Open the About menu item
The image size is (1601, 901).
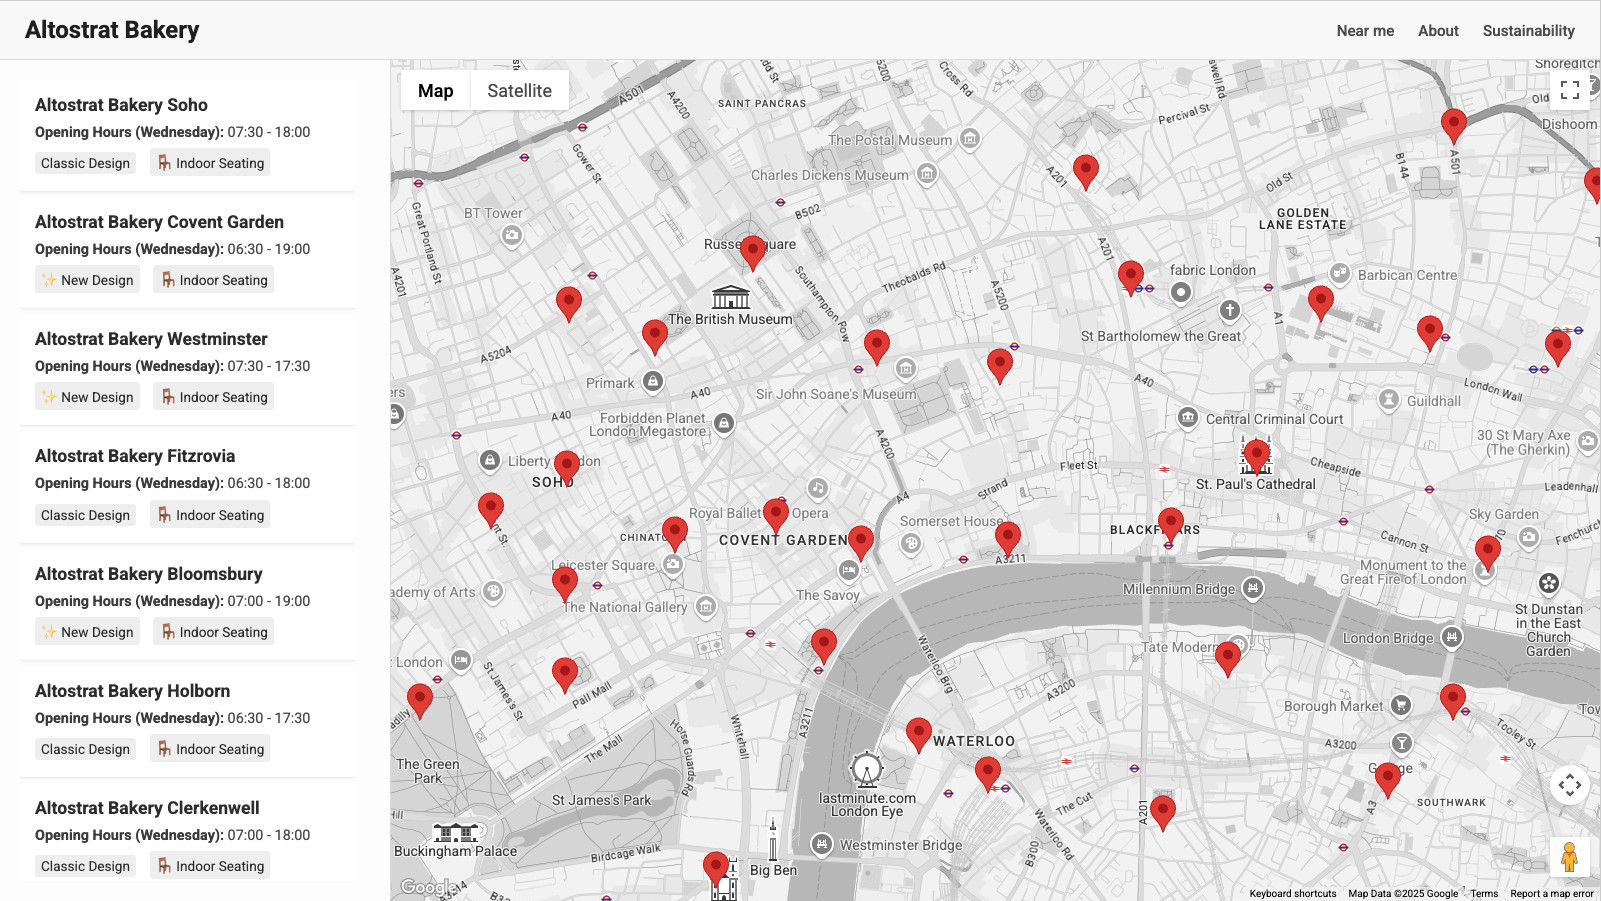(x=1437, y=31)
